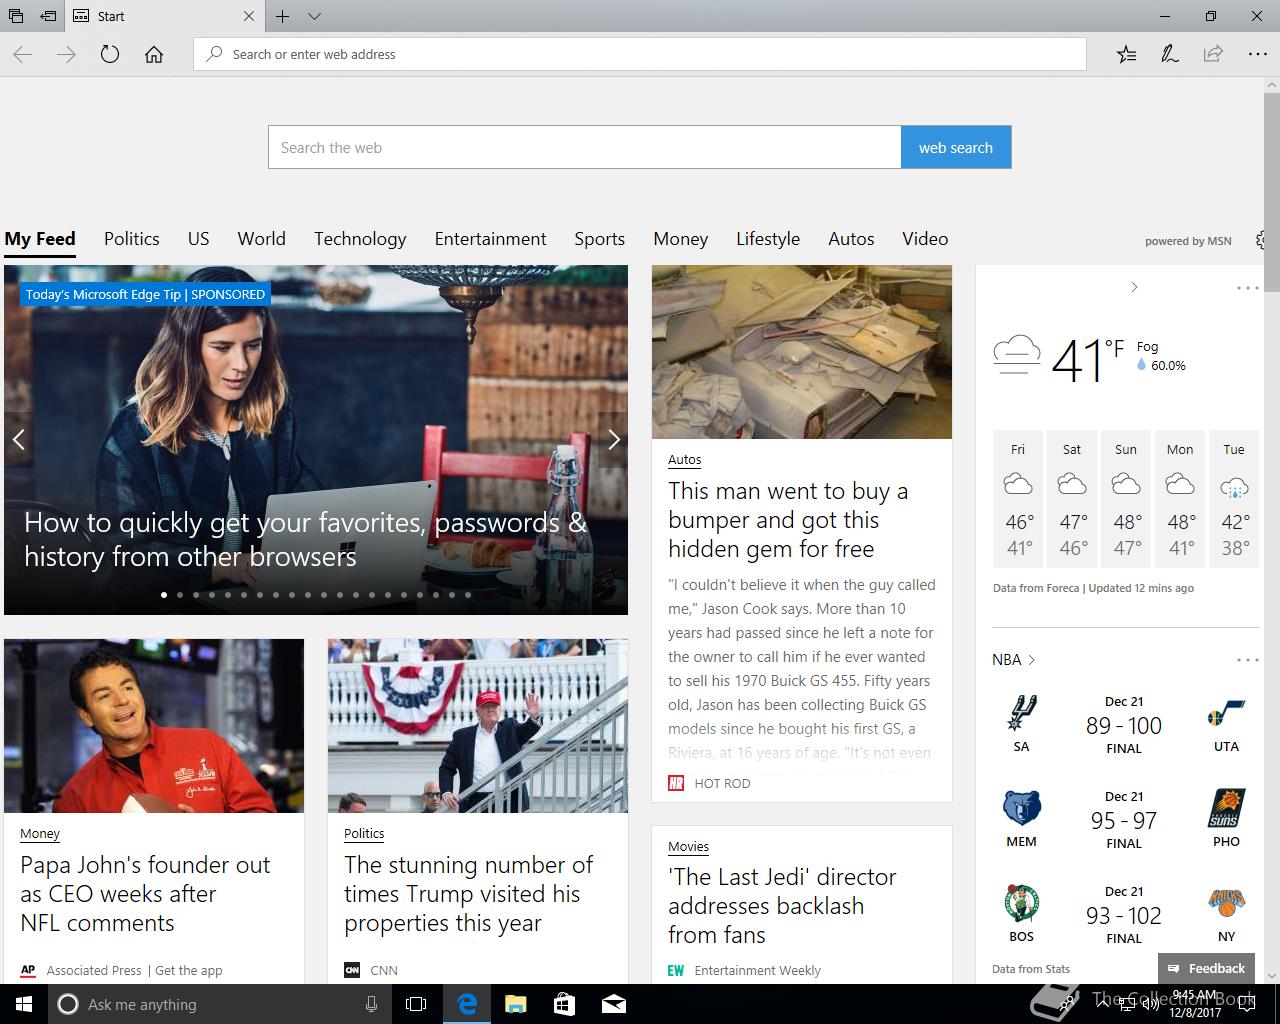Image resolution: width=1280 pixels, height=1024 pixels.
Task: Expand the tab previews chevron
Action: [314, 16]
